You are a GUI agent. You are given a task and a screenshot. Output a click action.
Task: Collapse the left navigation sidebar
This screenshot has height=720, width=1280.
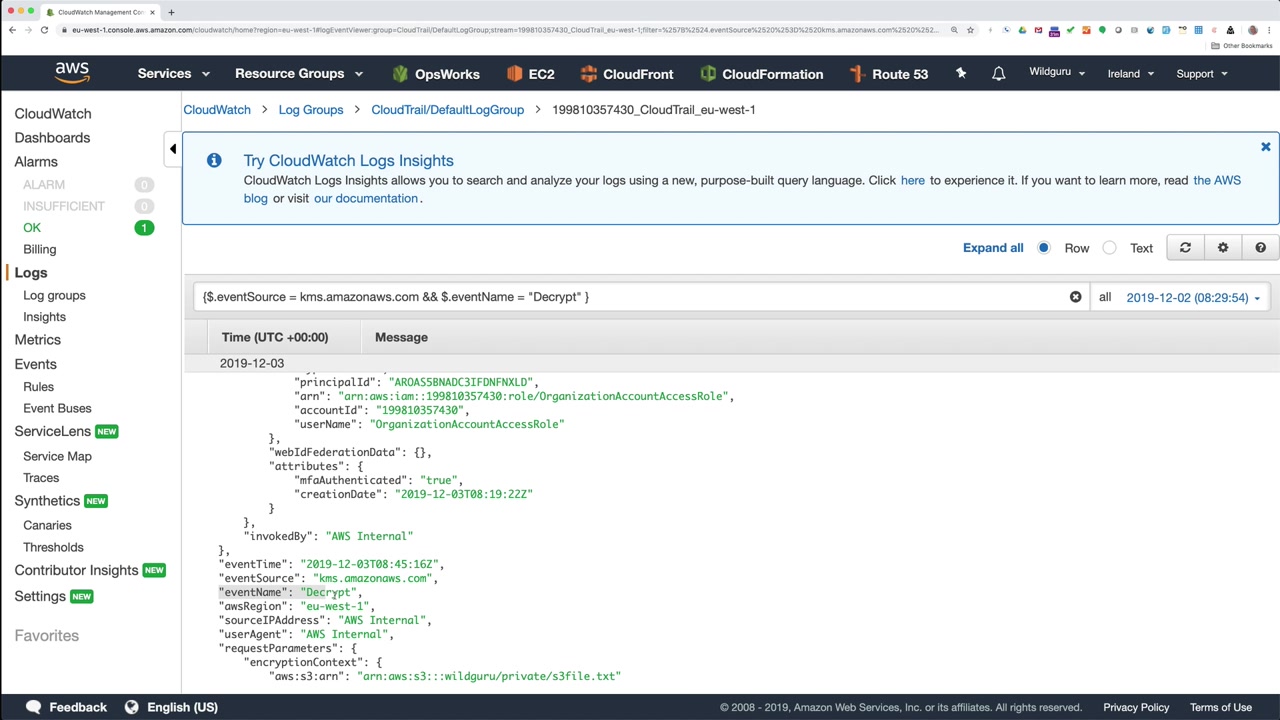(172, 149)
